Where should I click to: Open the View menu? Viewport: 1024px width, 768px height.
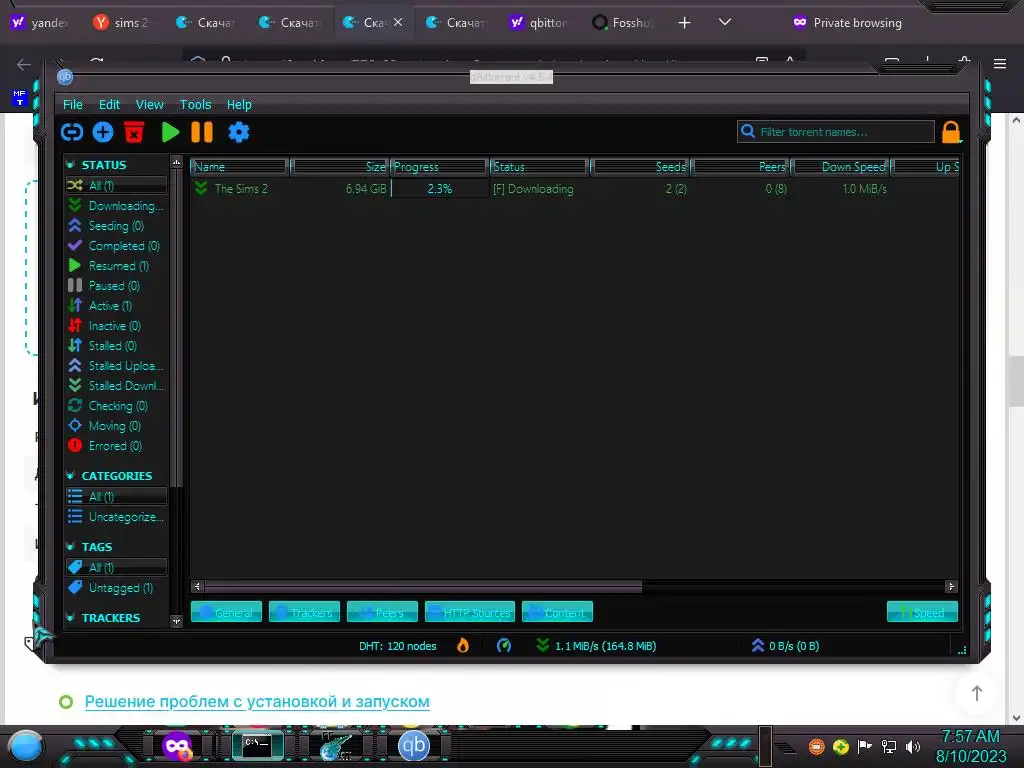pos(150,104)
